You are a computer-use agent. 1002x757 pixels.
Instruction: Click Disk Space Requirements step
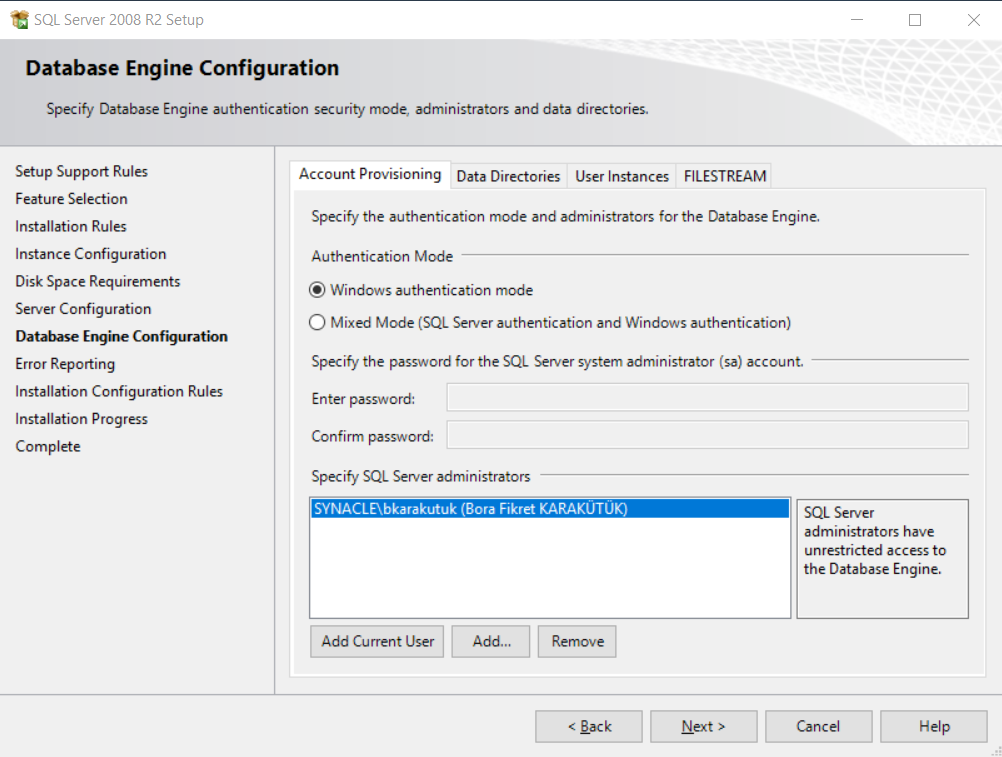click(97, 281)
